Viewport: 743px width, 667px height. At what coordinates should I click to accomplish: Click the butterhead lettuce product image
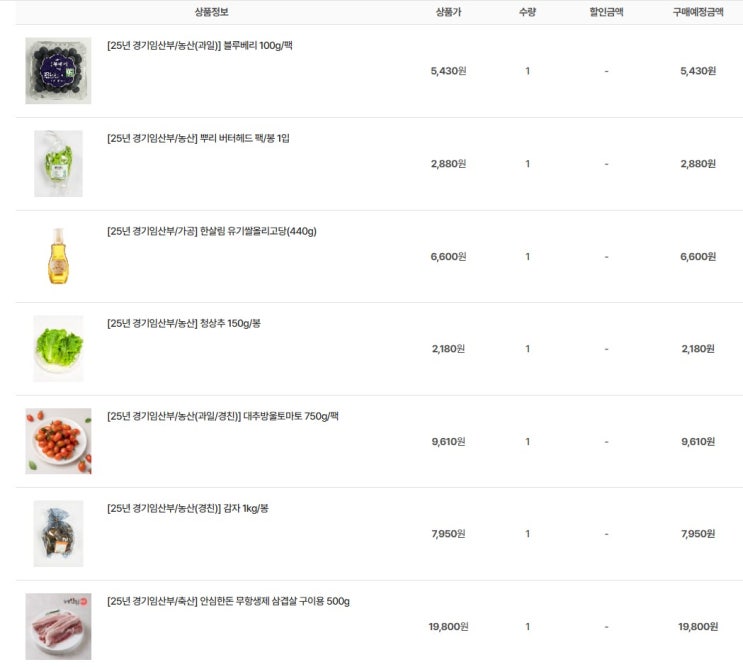pos(58,163)
